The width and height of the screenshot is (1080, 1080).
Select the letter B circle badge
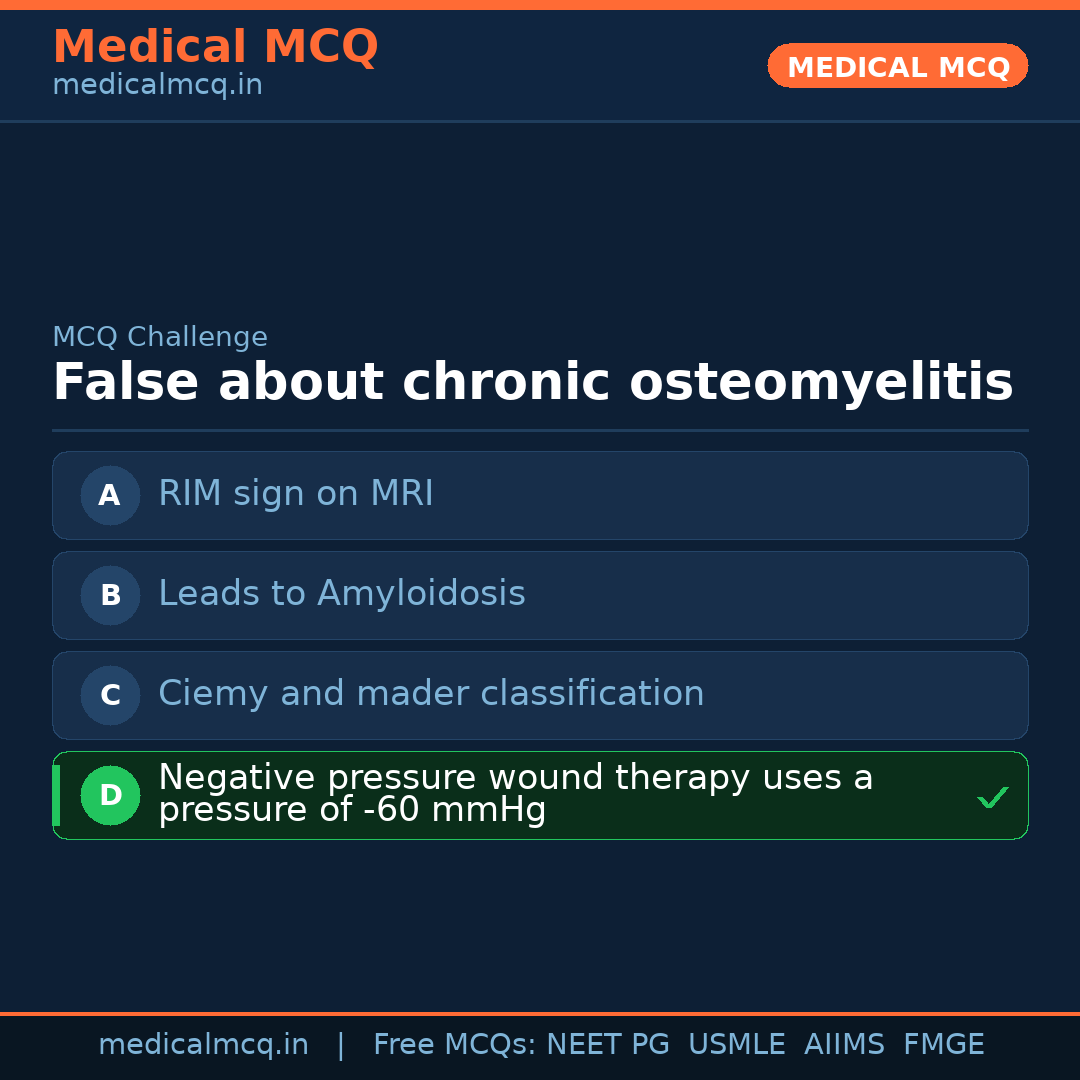tap(110, 595)
